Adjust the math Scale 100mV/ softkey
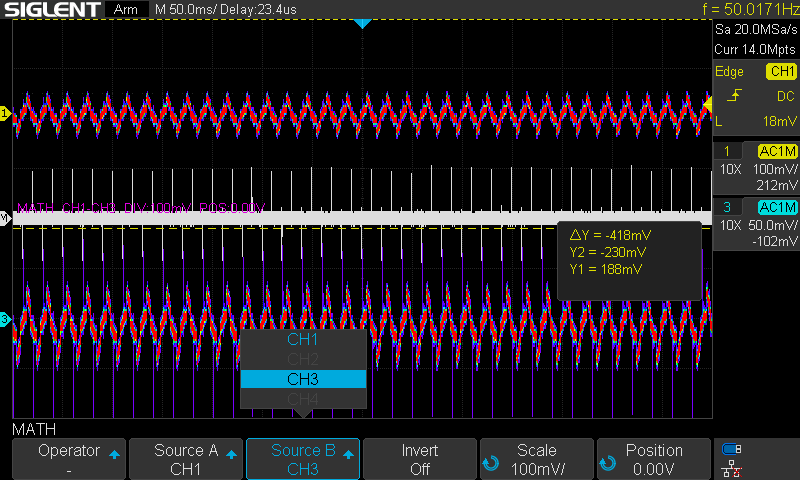Viewport: 800px width, 480px height. tap(537, 459)
